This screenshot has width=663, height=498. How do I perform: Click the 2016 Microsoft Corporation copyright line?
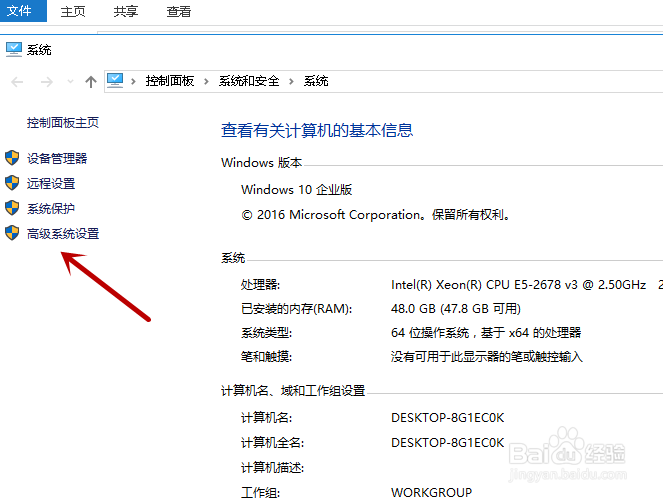pos(376,215)
